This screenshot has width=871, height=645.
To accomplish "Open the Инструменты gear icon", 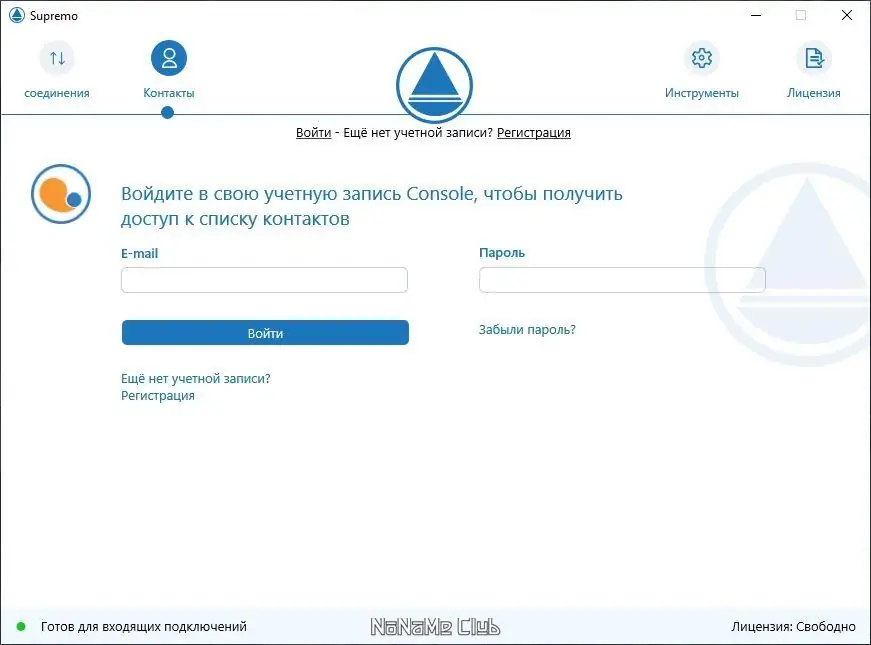I will [702, 58].
